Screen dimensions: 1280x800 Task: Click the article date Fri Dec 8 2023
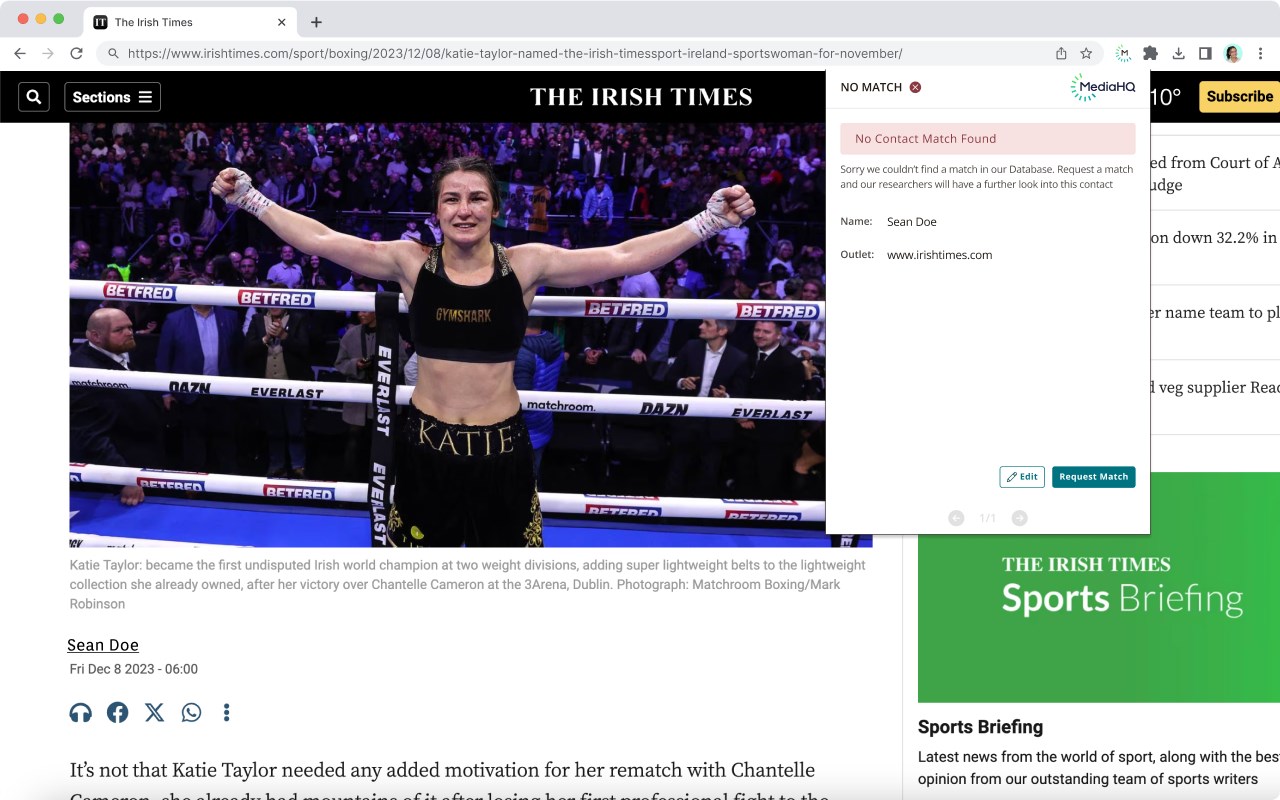(133, 669)
